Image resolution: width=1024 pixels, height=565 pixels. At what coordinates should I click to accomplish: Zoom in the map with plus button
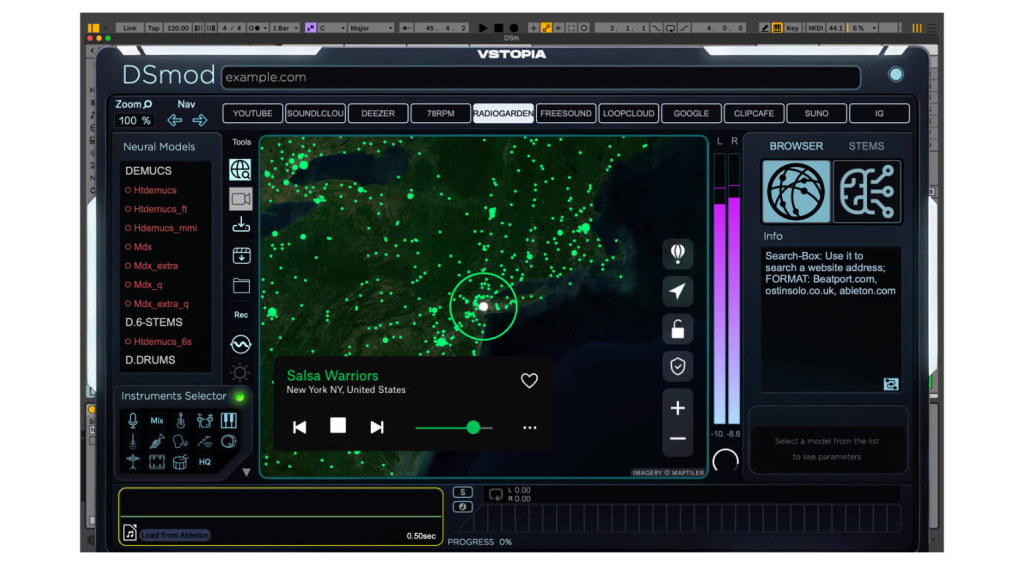tap(678, 408)
